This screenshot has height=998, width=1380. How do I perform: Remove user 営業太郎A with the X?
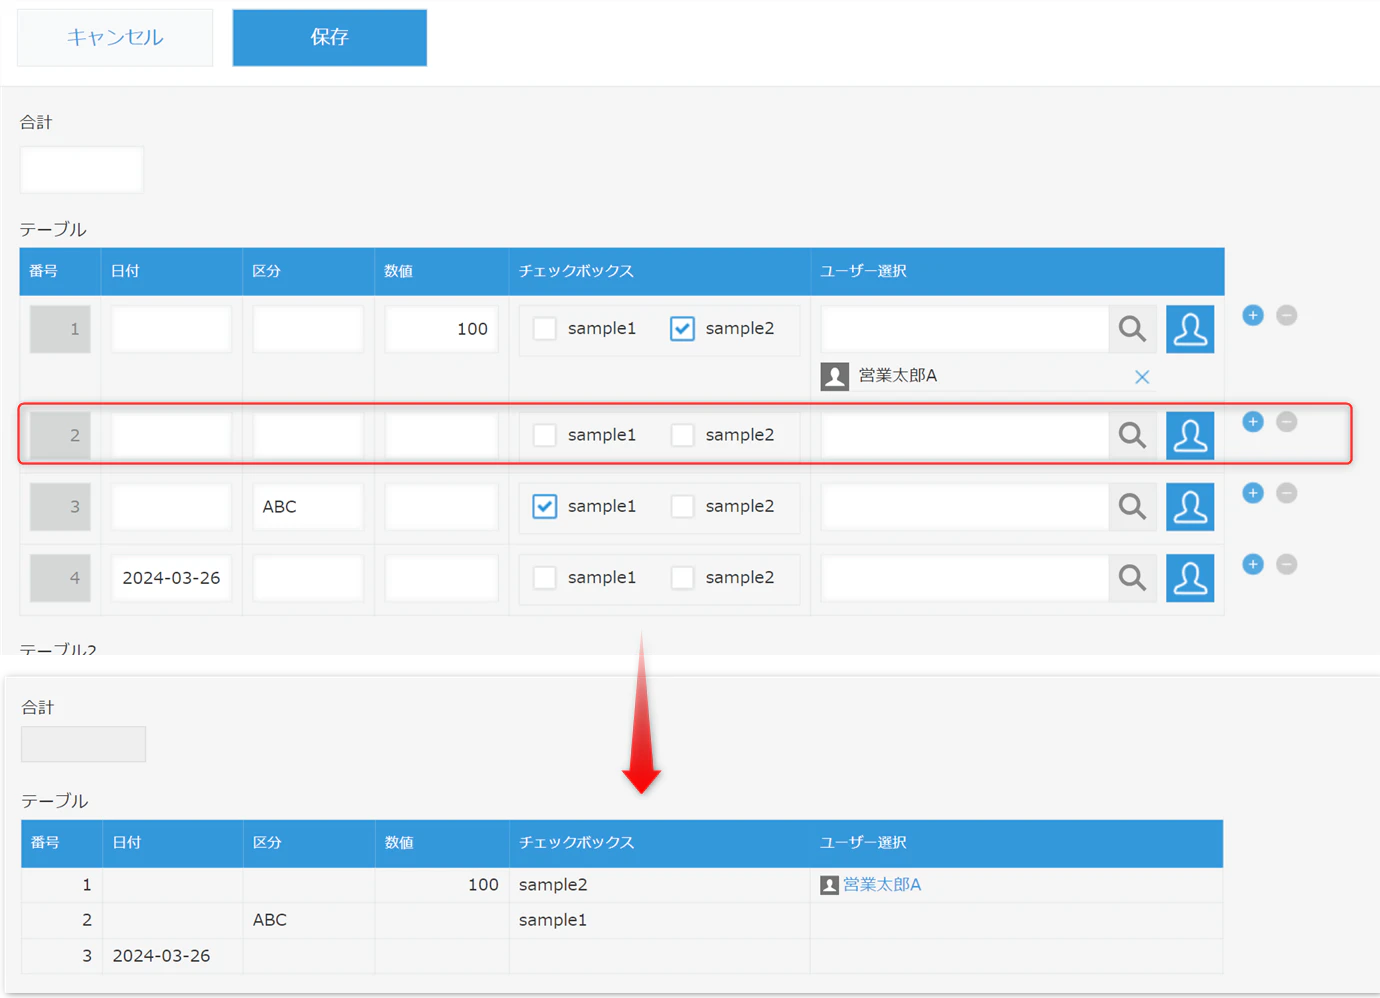pos(1142,377)
